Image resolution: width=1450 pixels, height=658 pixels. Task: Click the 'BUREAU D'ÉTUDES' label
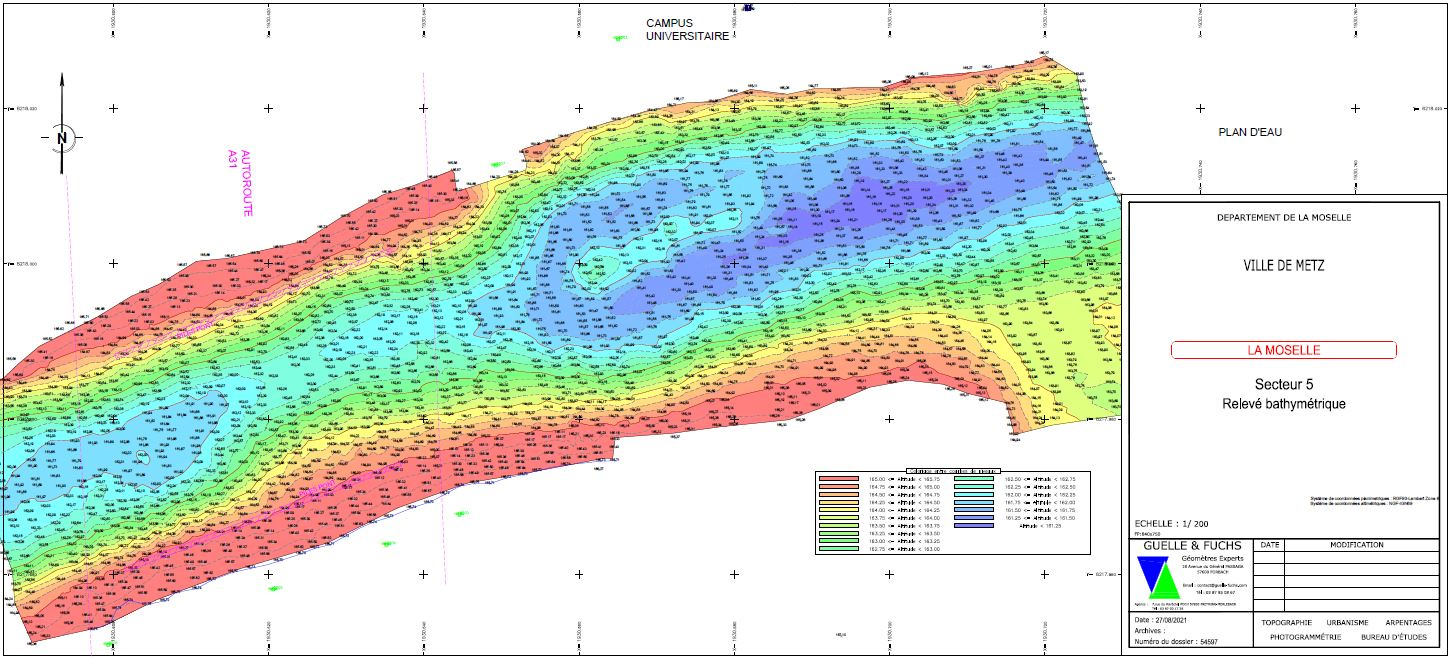coord(1394,637)
